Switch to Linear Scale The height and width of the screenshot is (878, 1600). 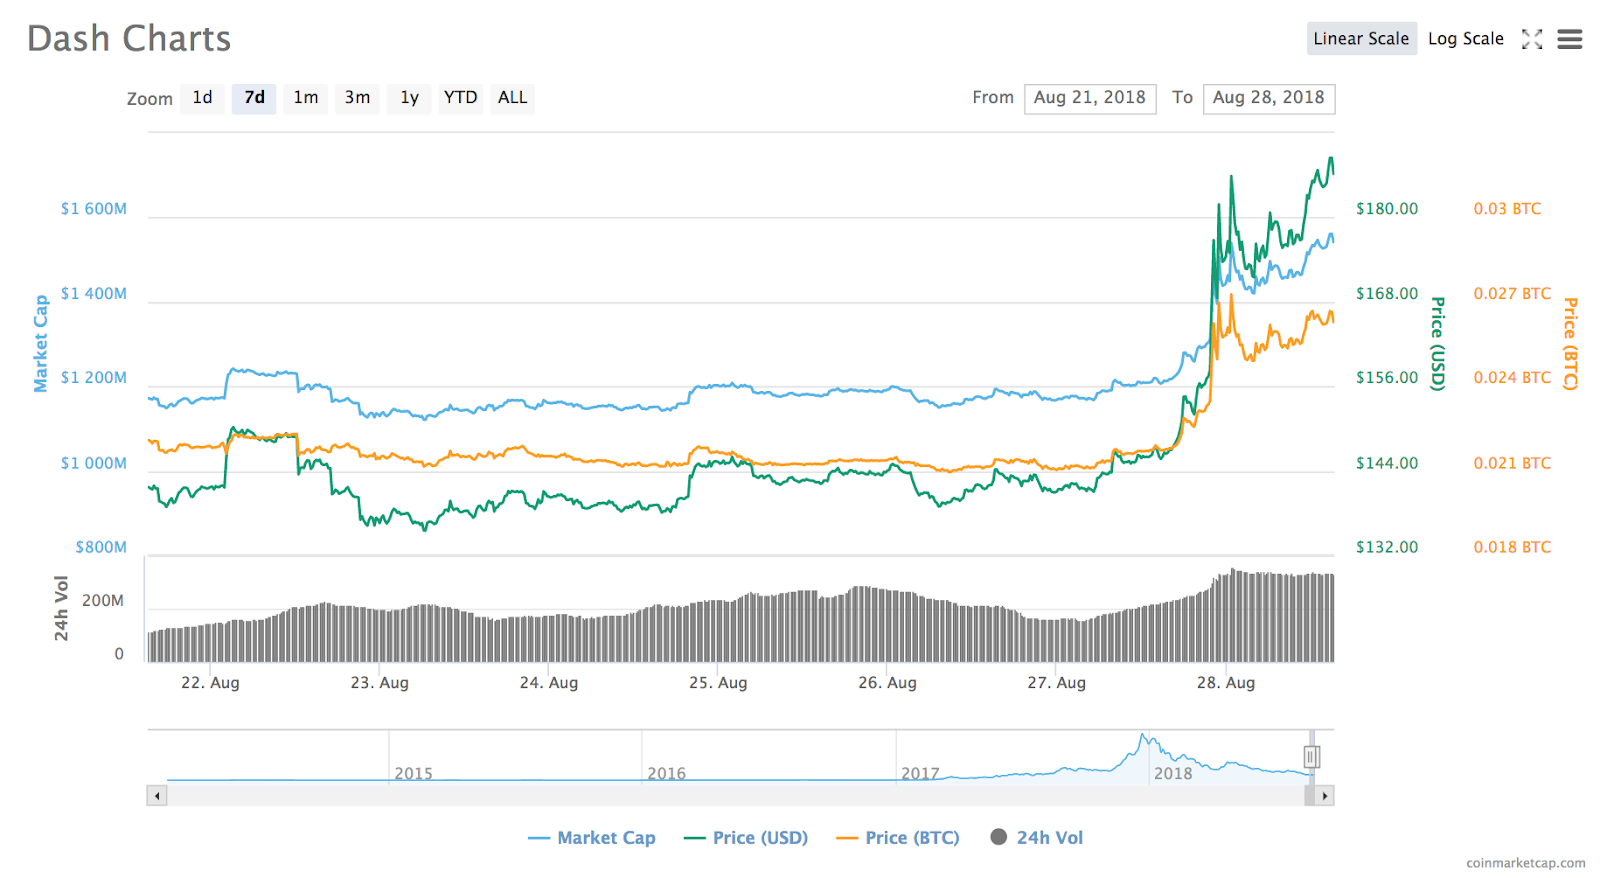coord(1361,38)
